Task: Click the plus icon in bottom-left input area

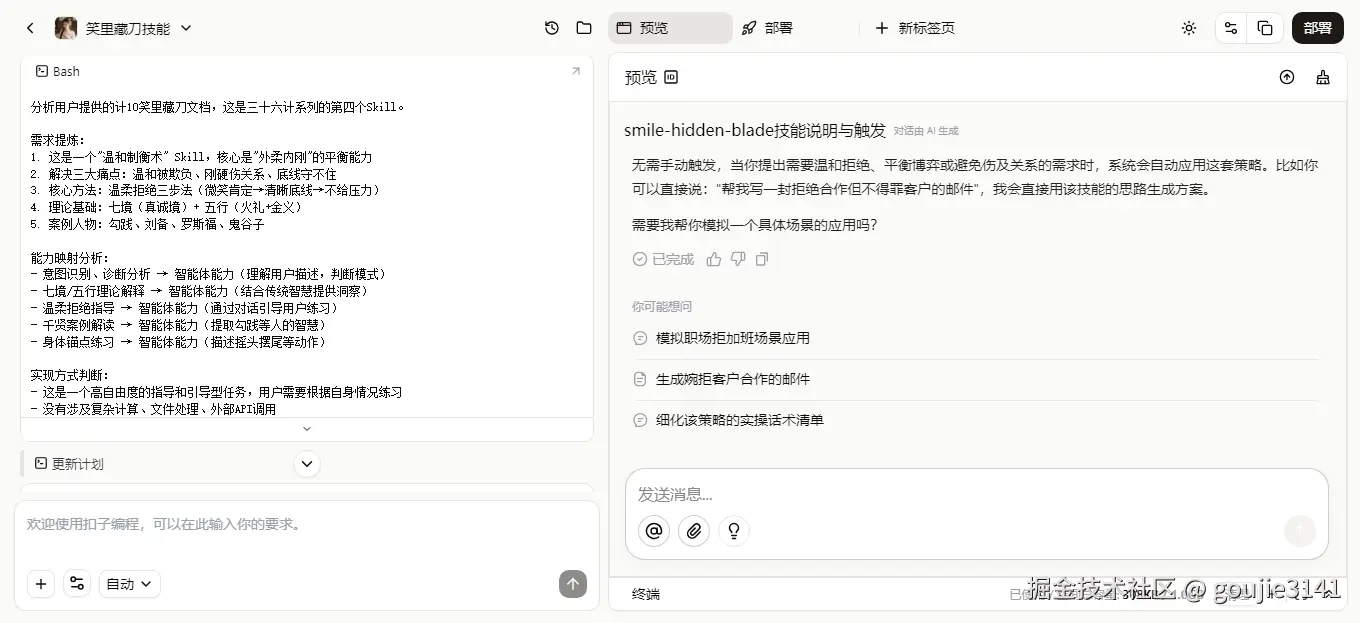Action: [41, 584]
